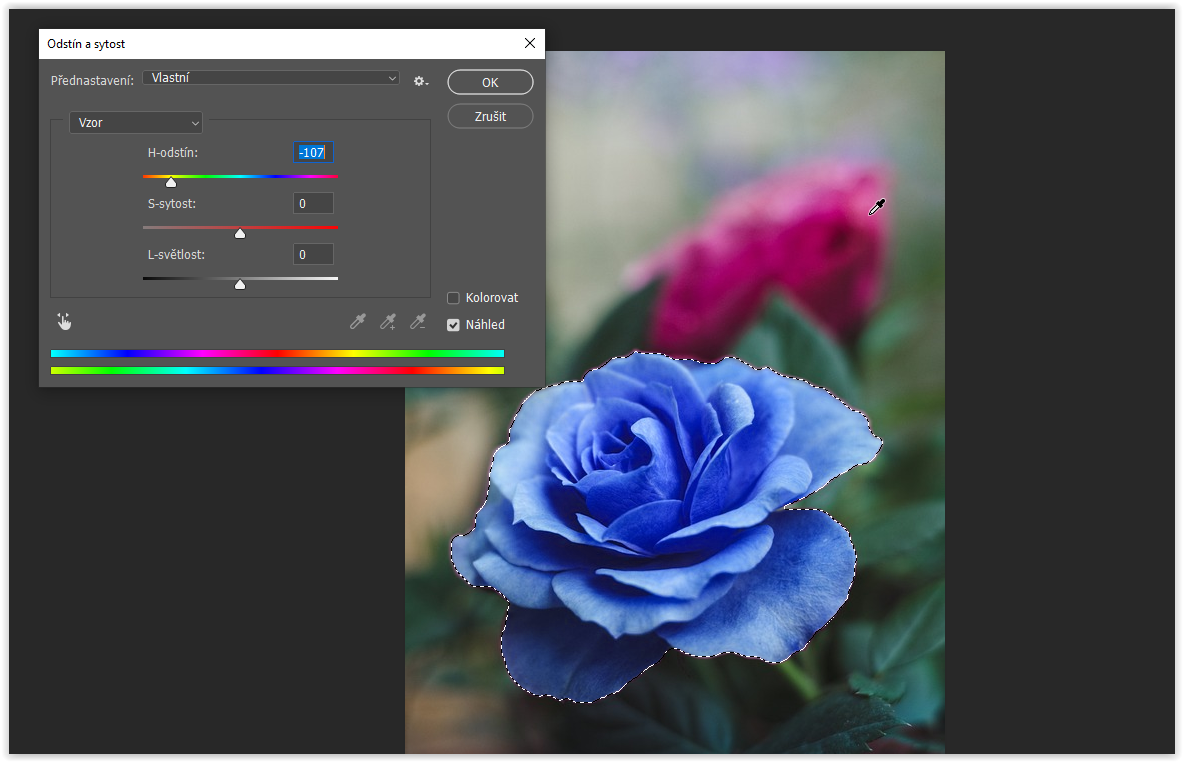Screen dimensions: 1183x762
Task: Click the S-sytost label
Action: point(171,204)
